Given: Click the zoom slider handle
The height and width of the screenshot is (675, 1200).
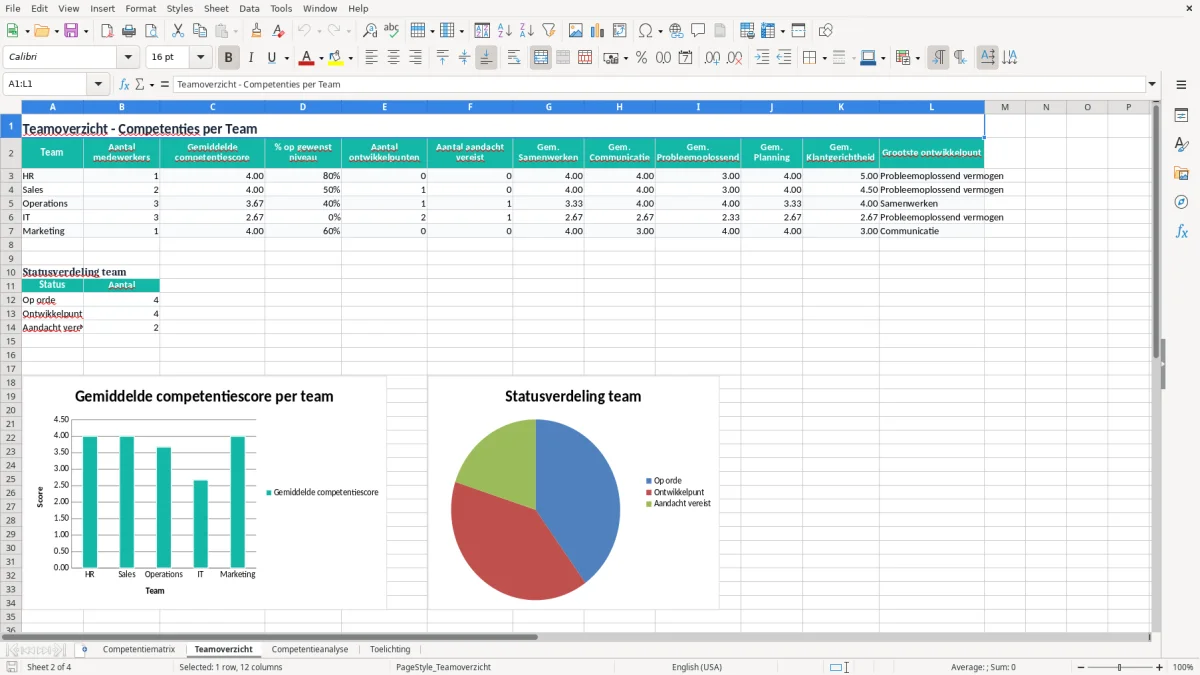Looking at the screenshot, I should pyautogui.click(x=1120, y=667).
